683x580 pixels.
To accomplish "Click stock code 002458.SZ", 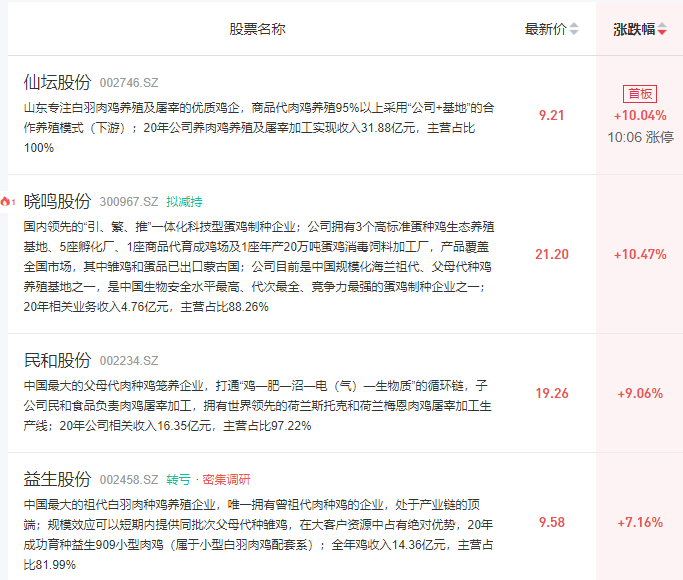I will tap(129, 479).
